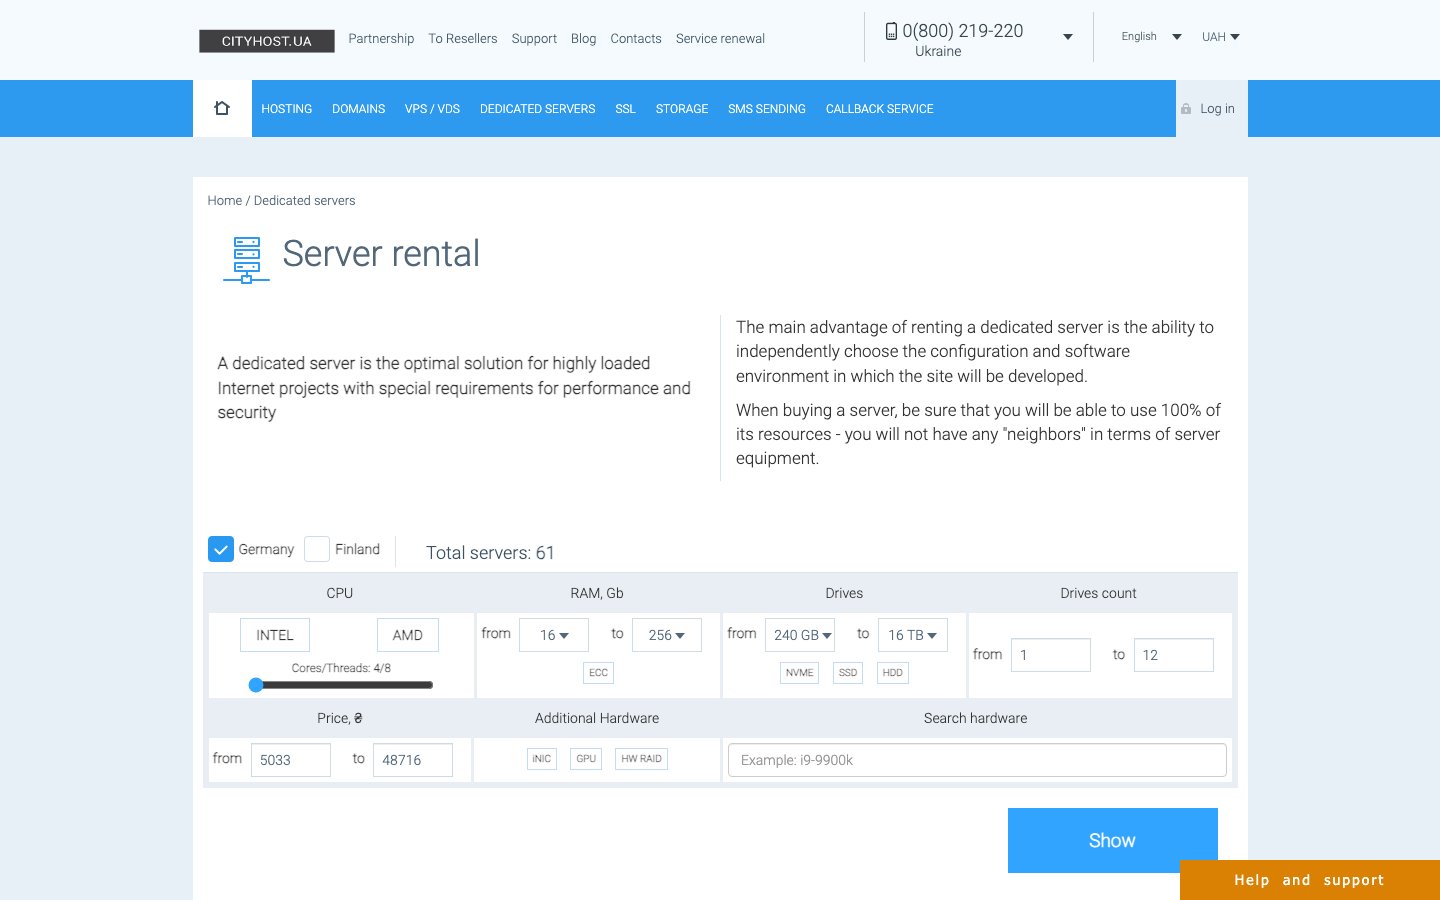The width and height of the screenshot is (1440, 900).
Task: Toggle the HDD drive filter
Action: coord(893,673)
